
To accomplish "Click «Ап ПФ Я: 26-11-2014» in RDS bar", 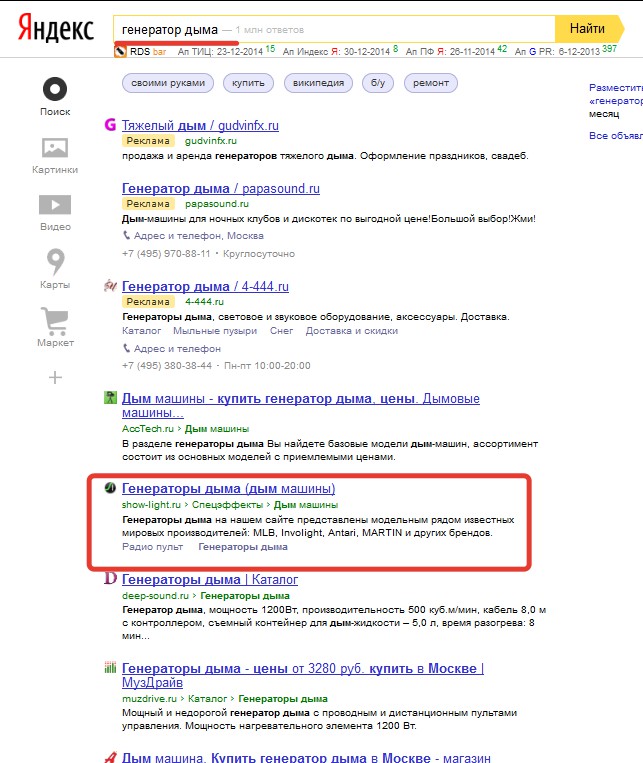I will click(x=450, y=51).
